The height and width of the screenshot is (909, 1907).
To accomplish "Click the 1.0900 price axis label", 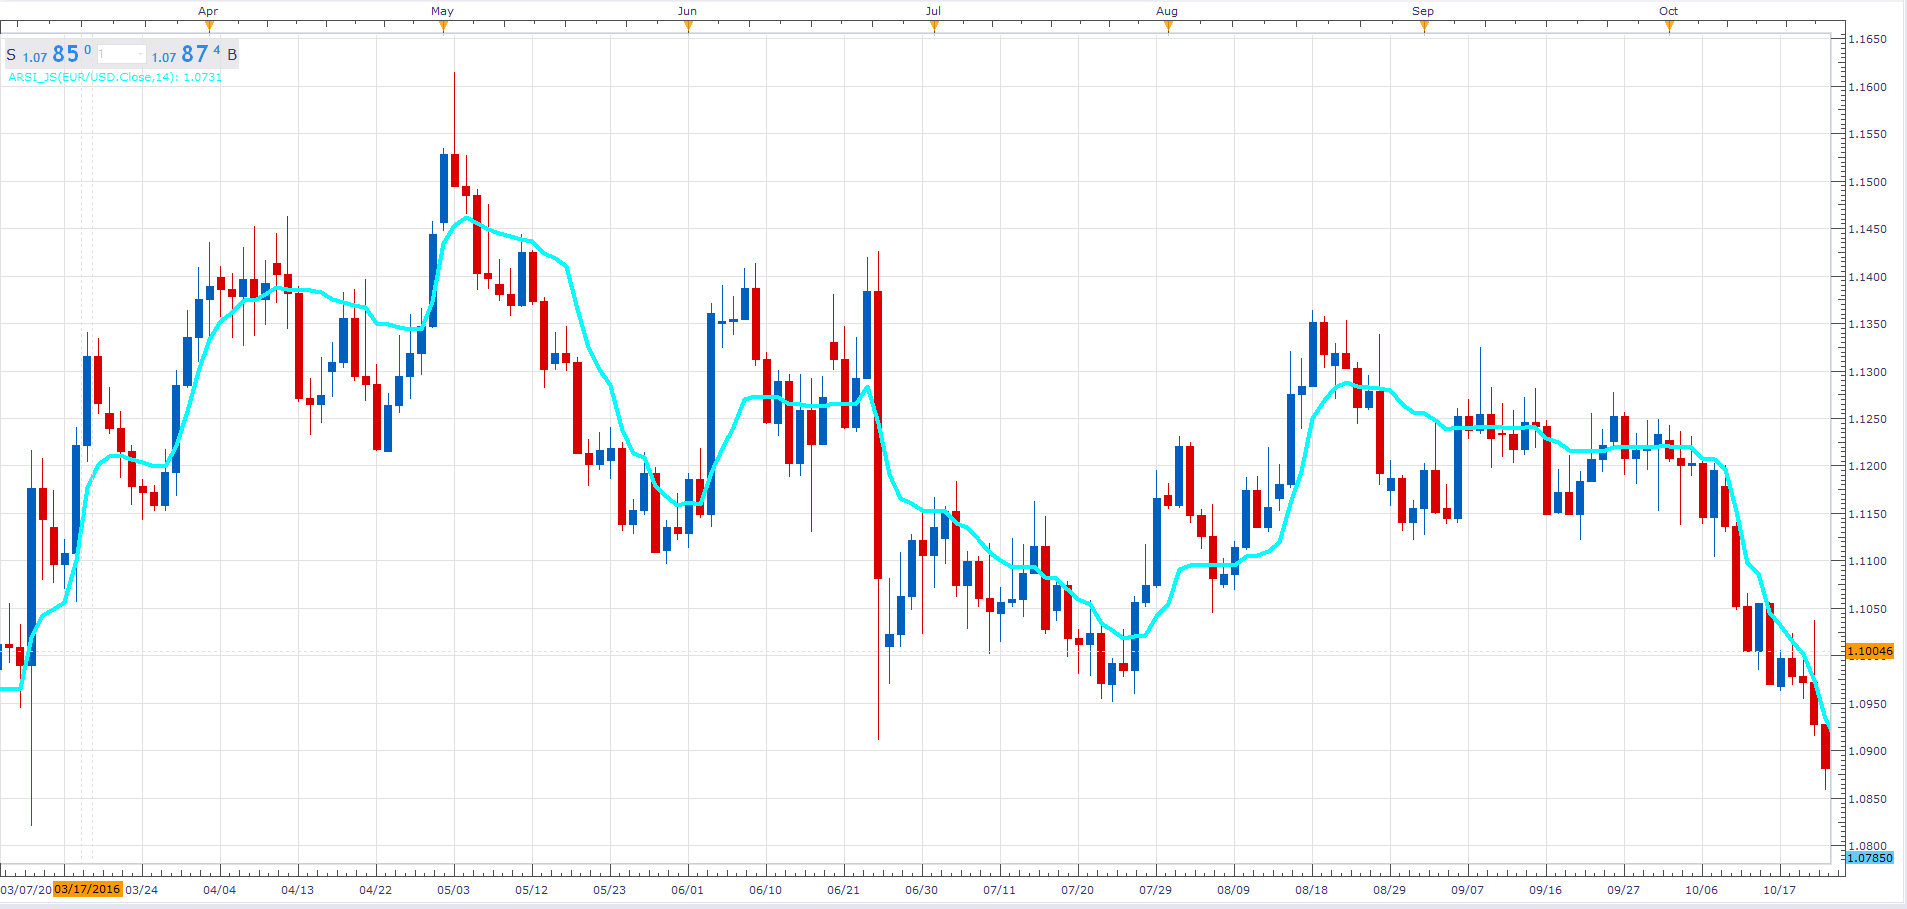I will pyautogui.click(x=1868, y=751).
